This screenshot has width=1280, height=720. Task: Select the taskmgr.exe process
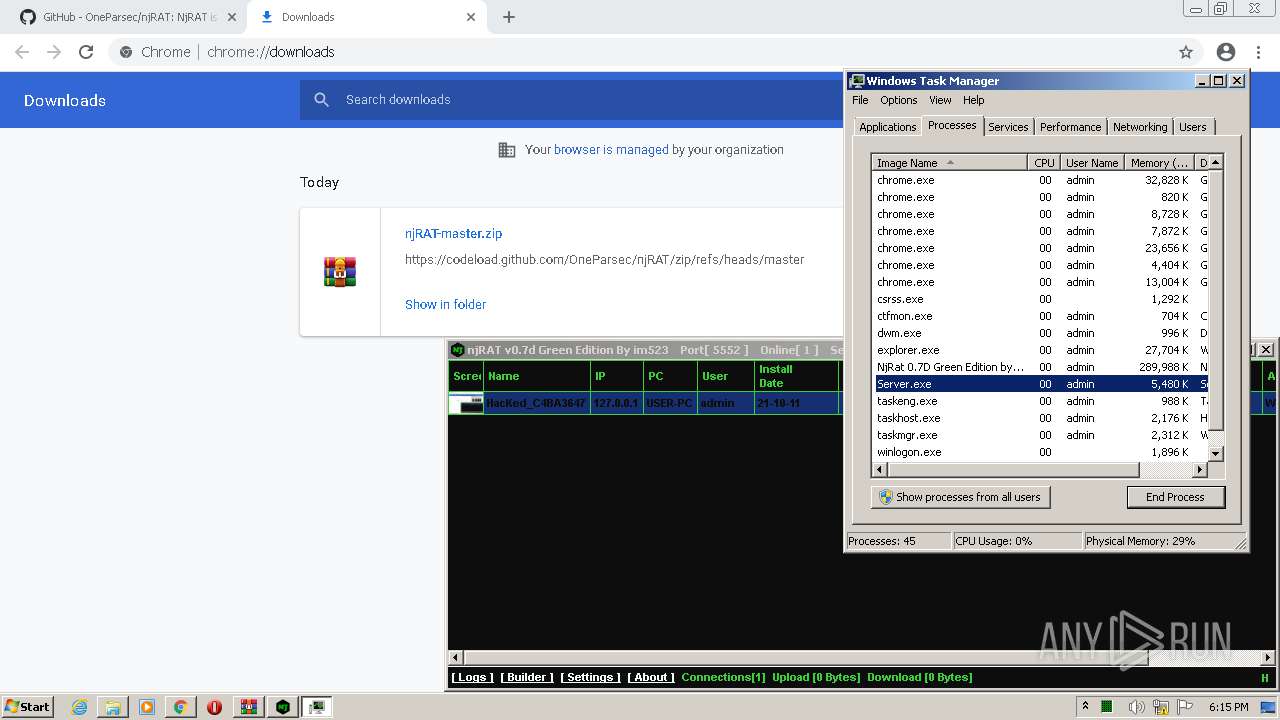pyautogui.click(x=1041, y=435)
